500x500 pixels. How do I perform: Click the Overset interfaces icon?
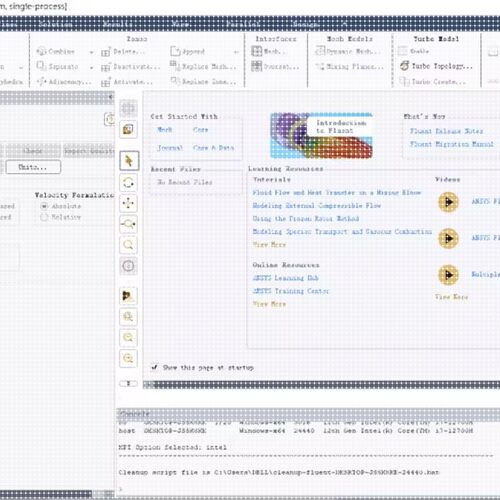click(x=257, y=66)
